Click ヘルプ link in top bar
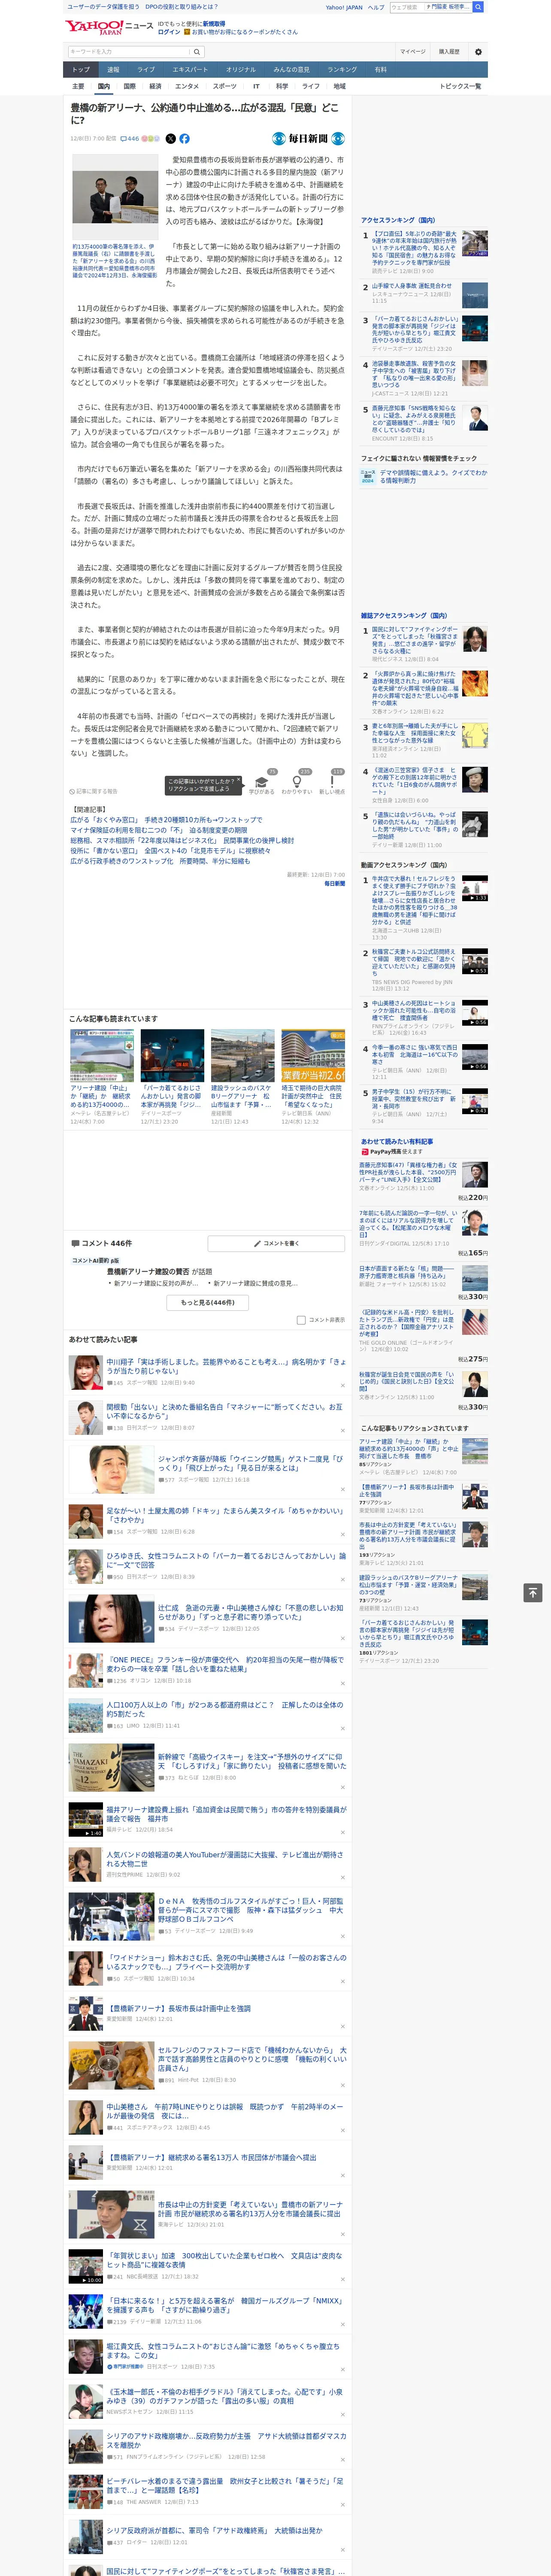This screenshot has height=2576, width=551. (375, 7)
